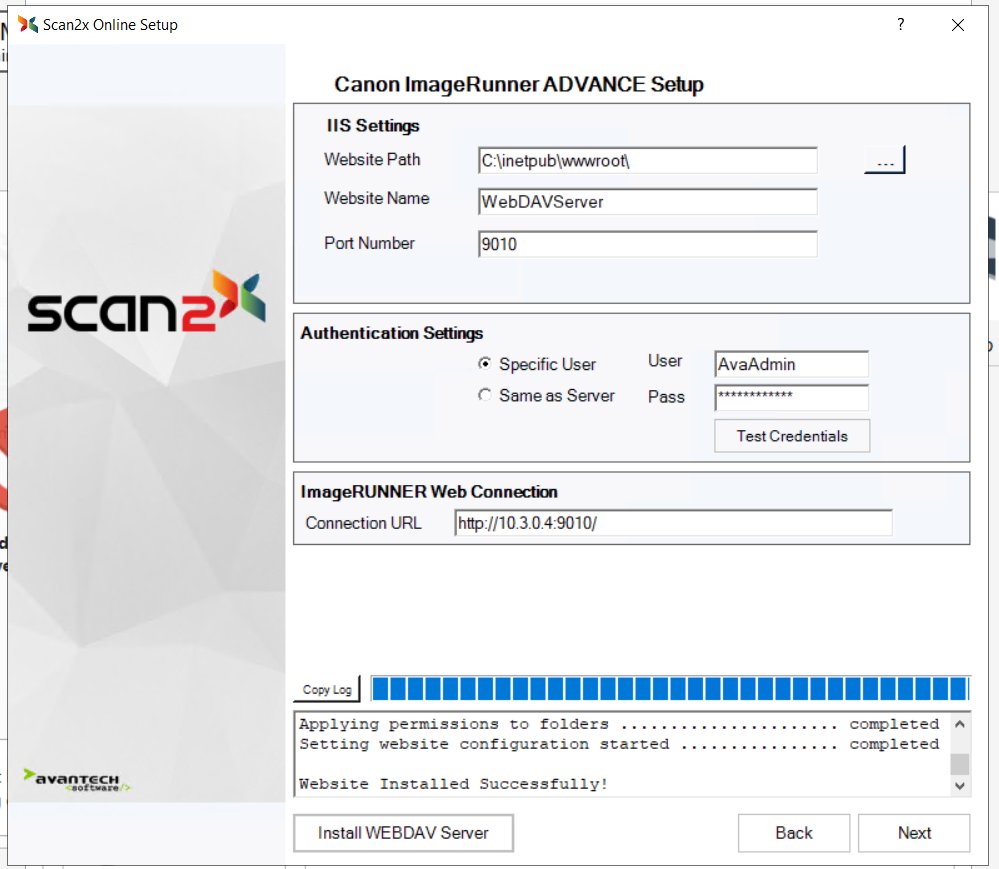
Task: Click the User name field
Action: [791, 365]
